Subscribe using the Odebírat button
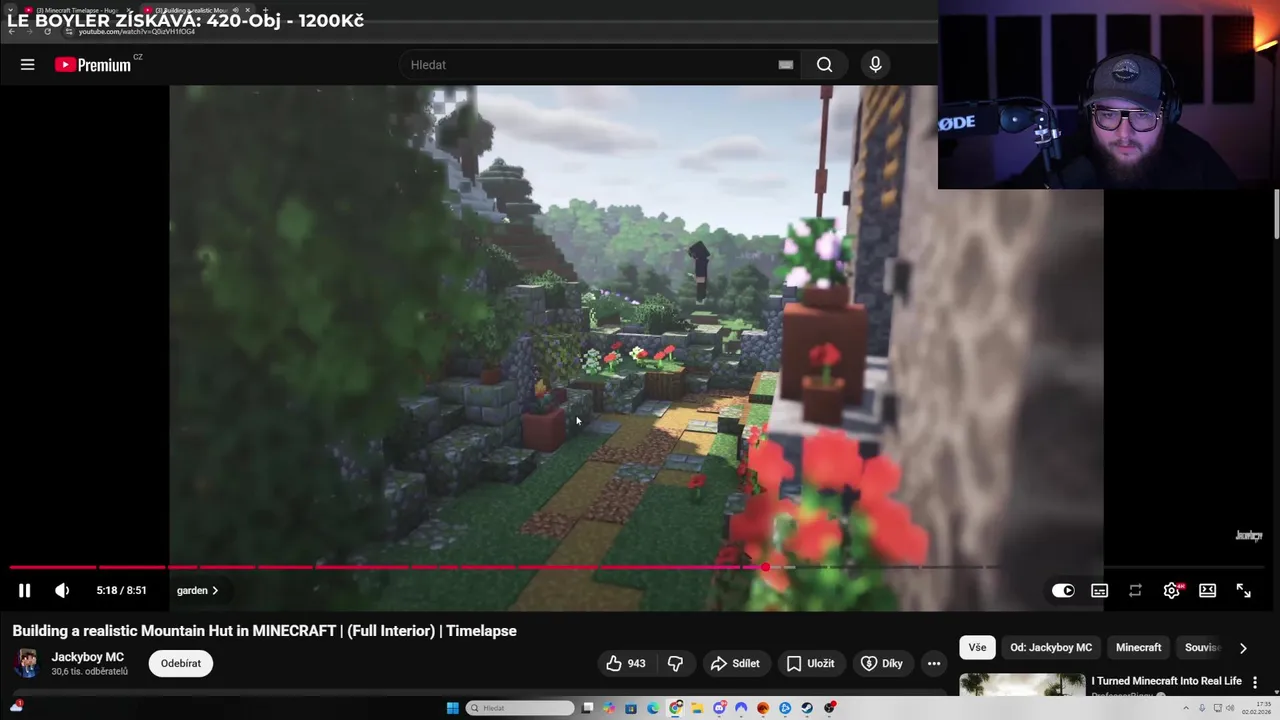Viewport: 1280px width, 720px height. pyautogui.click(x=181, y=663)
